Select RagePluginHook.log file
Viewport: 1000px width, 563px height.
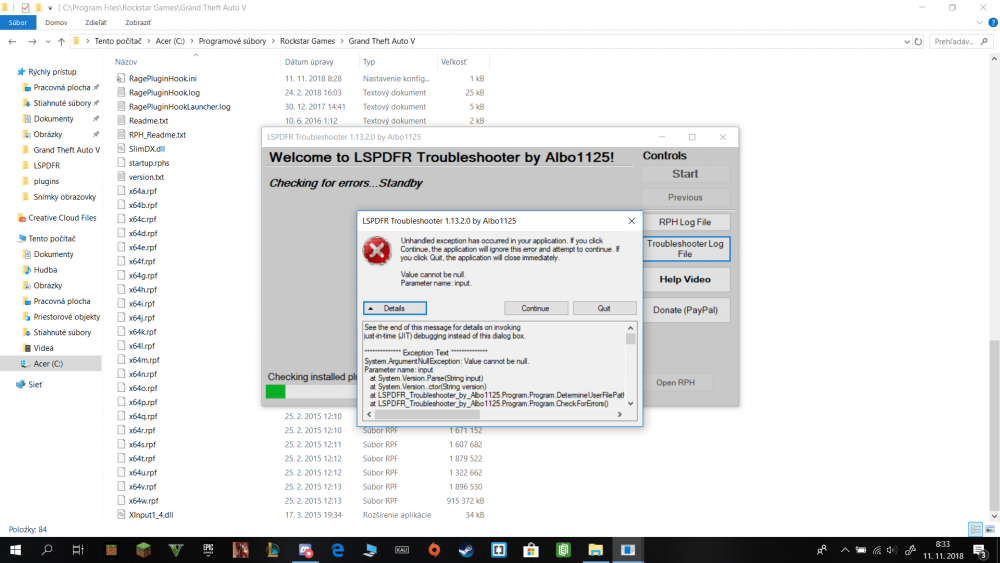point(164,92)
